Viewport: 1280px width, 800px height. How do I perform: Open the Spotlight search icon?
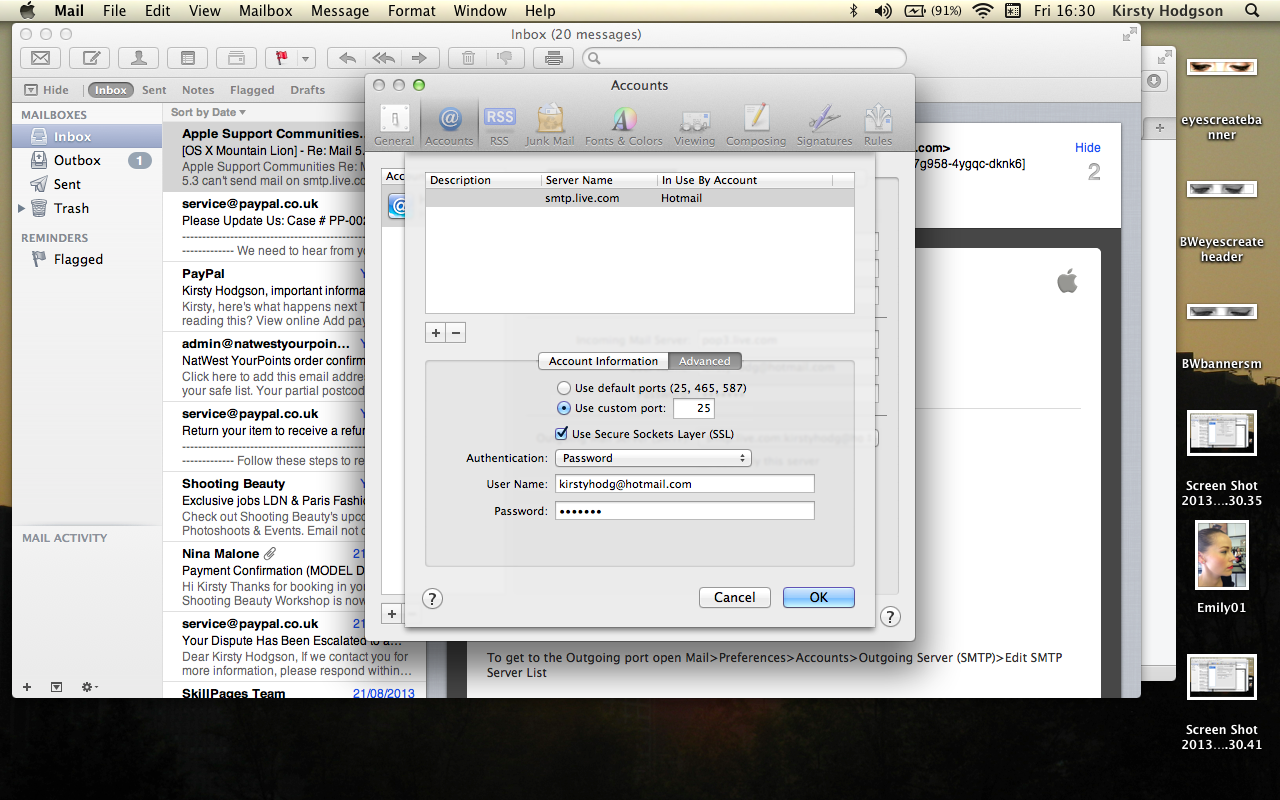(x=1252, y=11)
